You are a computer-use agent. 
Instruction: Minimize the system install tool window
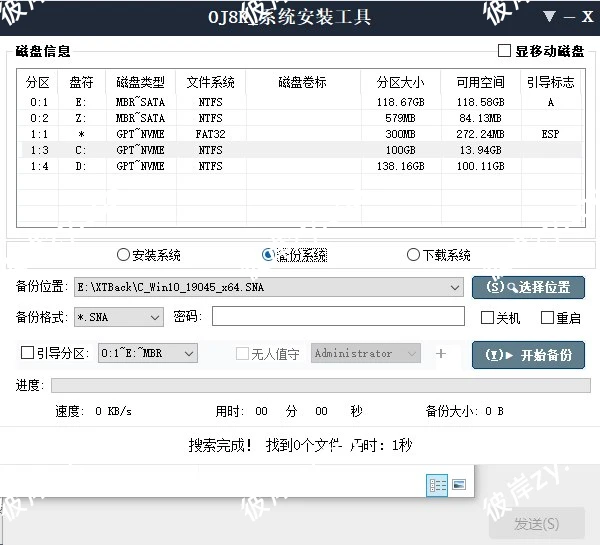569,17
